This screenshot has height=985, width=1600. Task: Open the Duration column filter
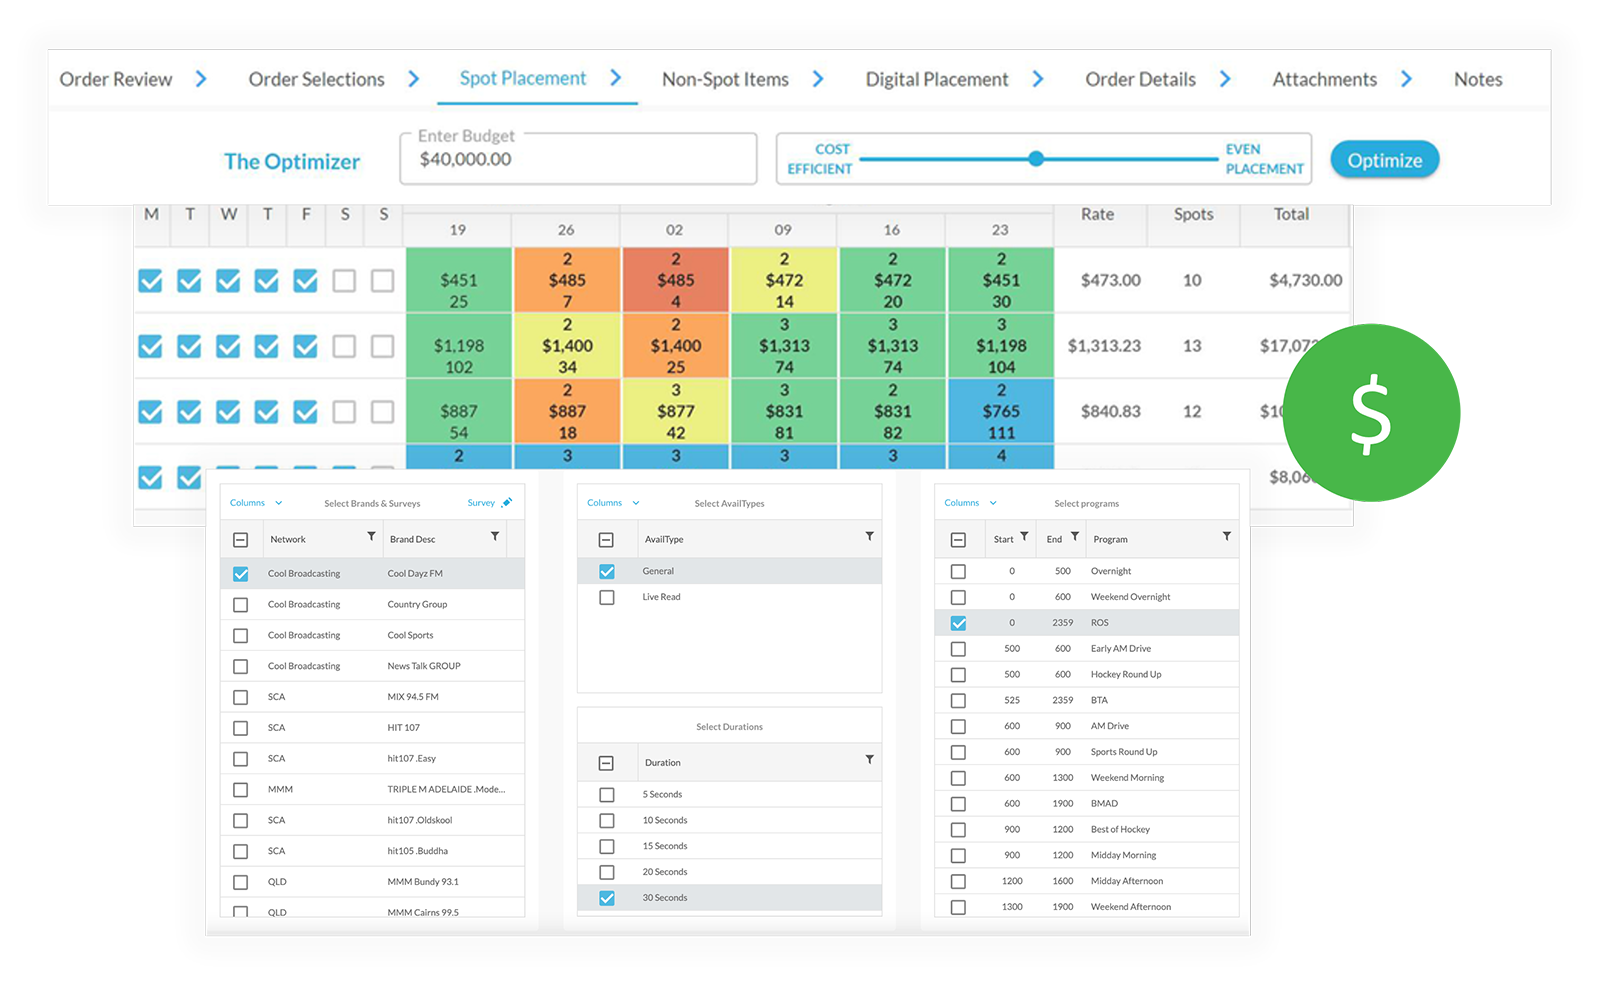pyautogui.click(x=869, y=760)
